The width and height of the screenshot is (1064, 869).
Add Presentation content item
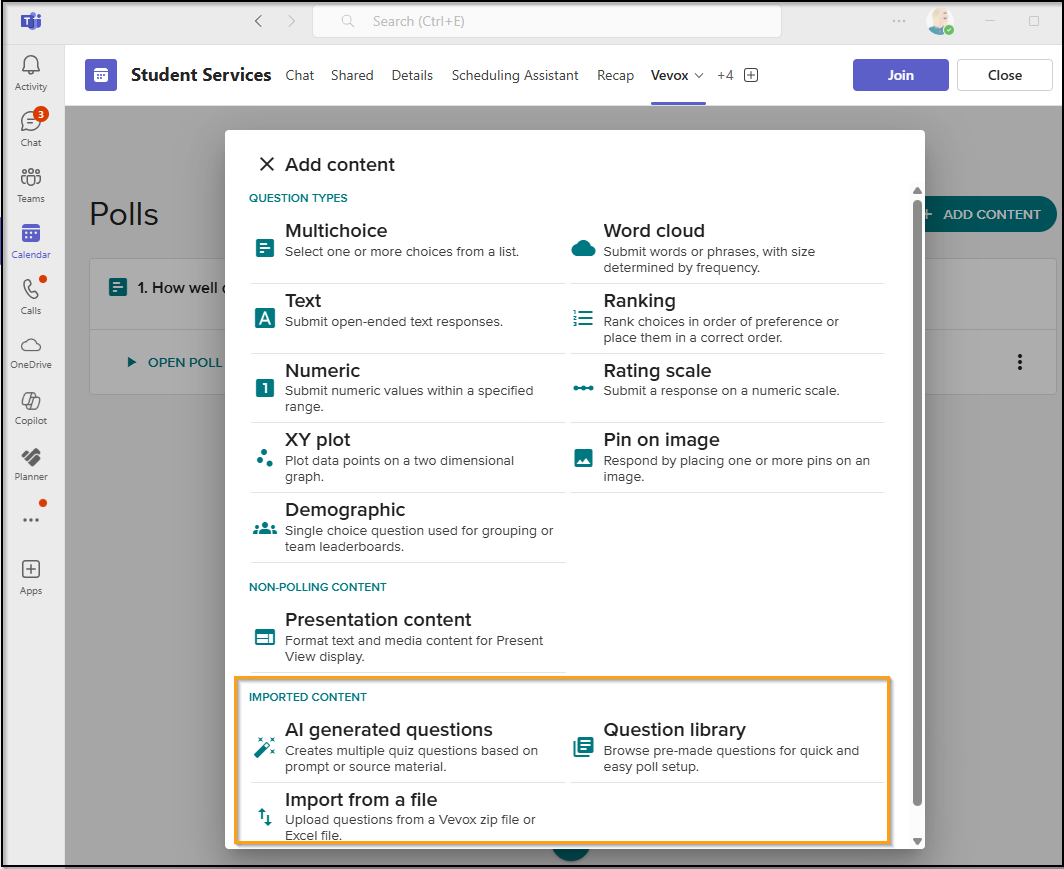point(408,638)
